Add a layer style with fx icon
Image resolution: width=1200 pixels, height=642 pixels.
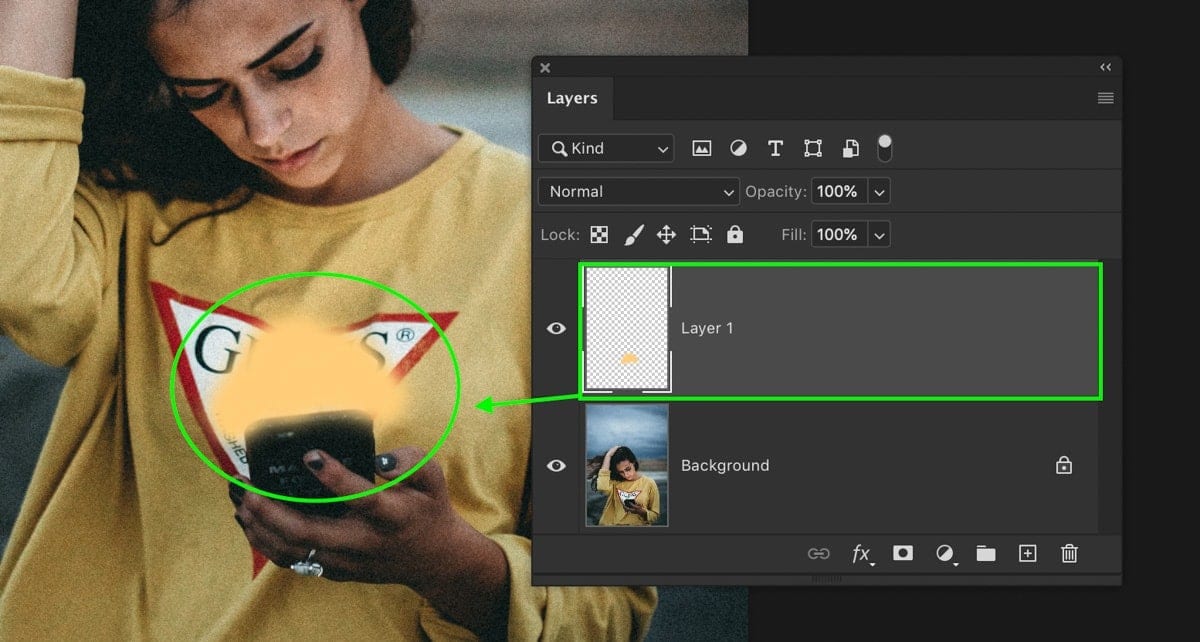862,553
